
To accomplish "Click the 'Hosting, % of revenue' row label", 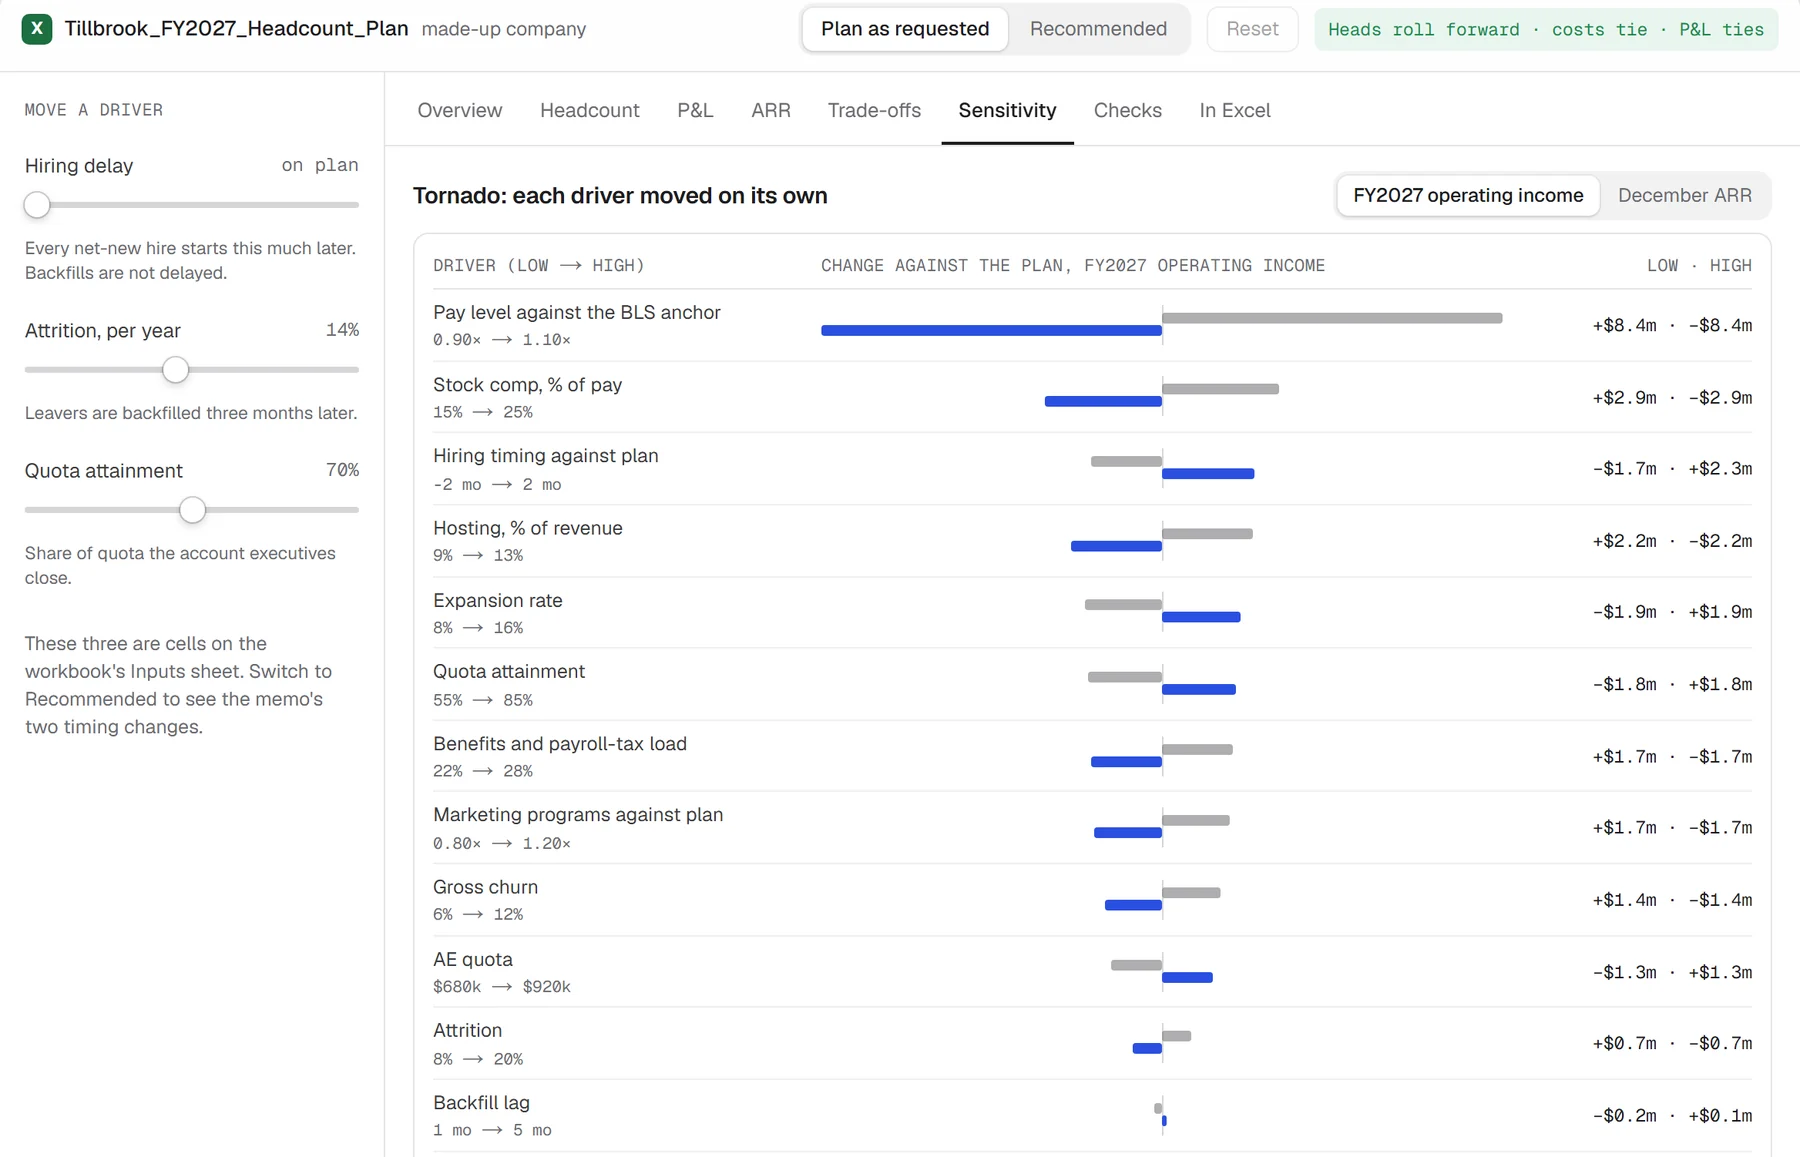I will pyautogui.click(x=527, y=528).
